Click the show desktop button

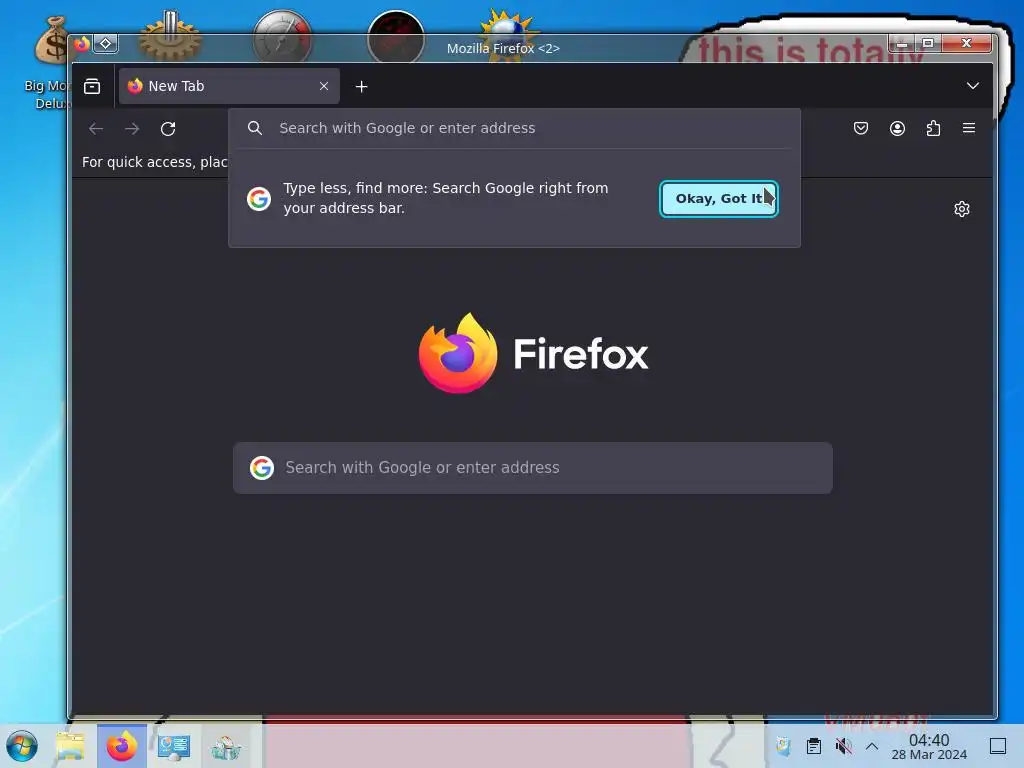point(998,746)
